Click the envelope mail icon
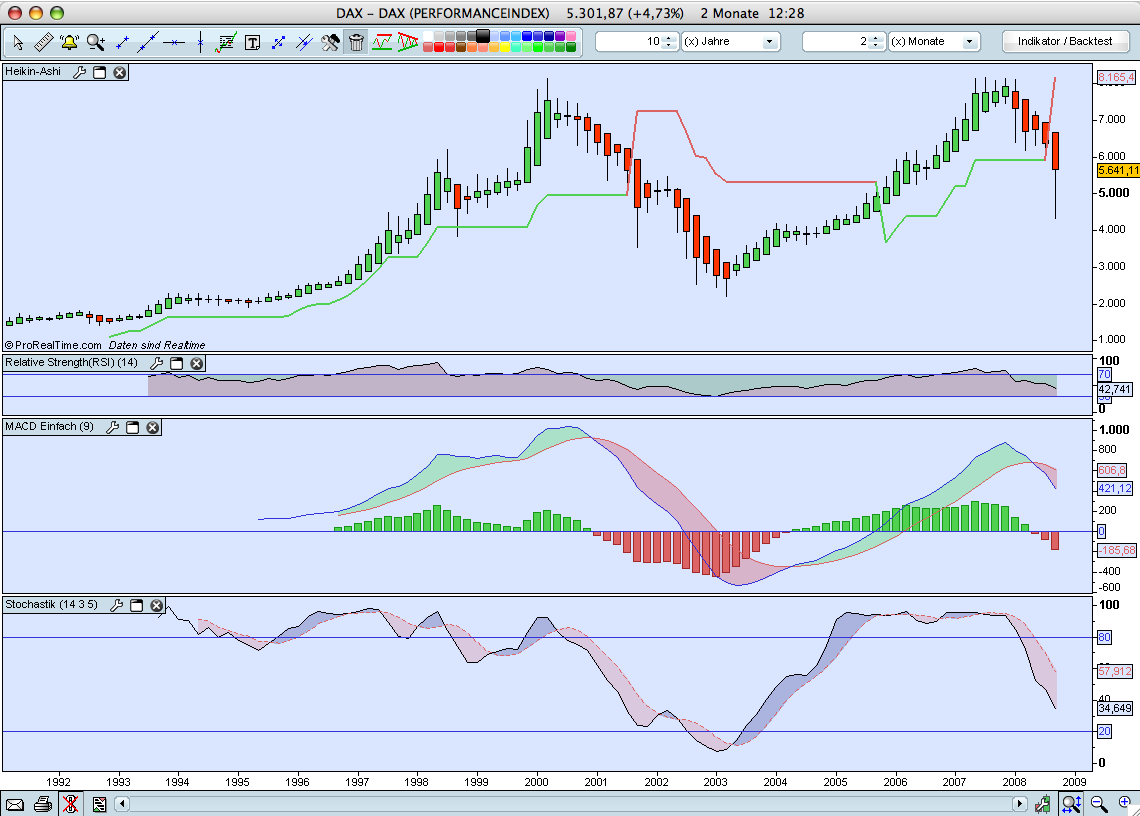Screen dimensions: 1140x816 [x=14, y=804]
